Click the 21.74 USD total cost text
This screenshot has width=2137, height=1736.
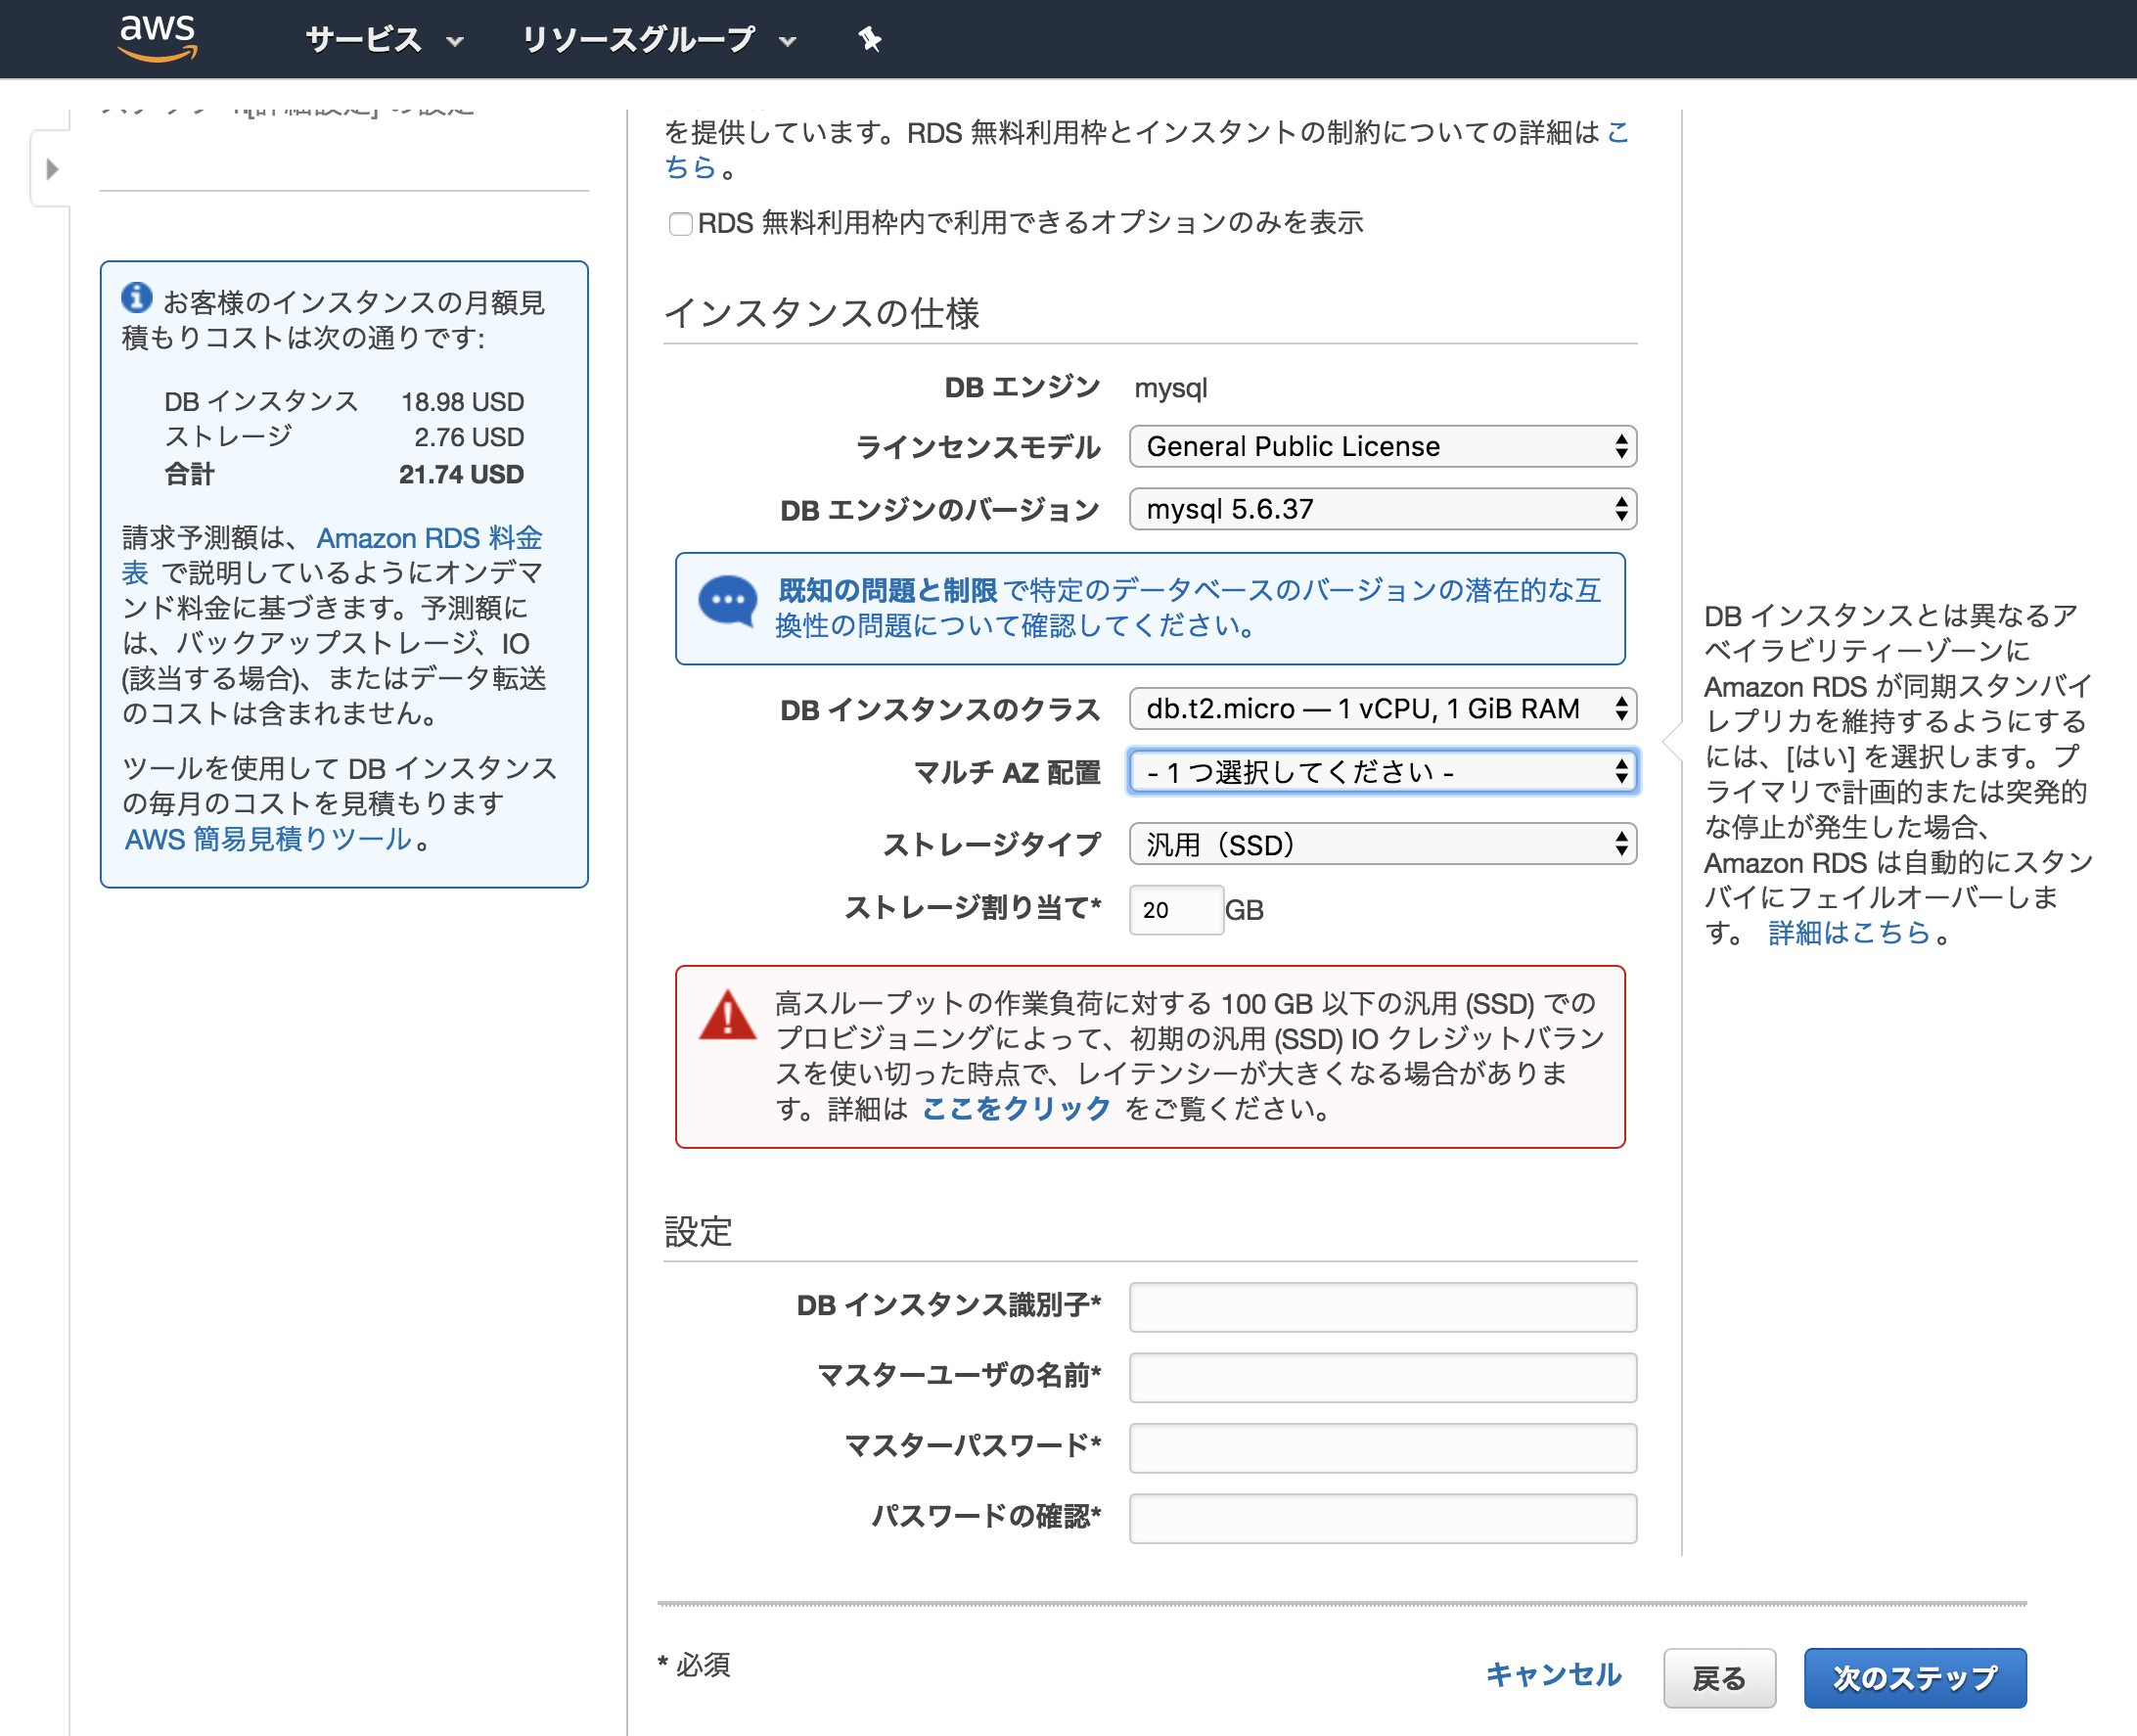[x=461, y=474]
